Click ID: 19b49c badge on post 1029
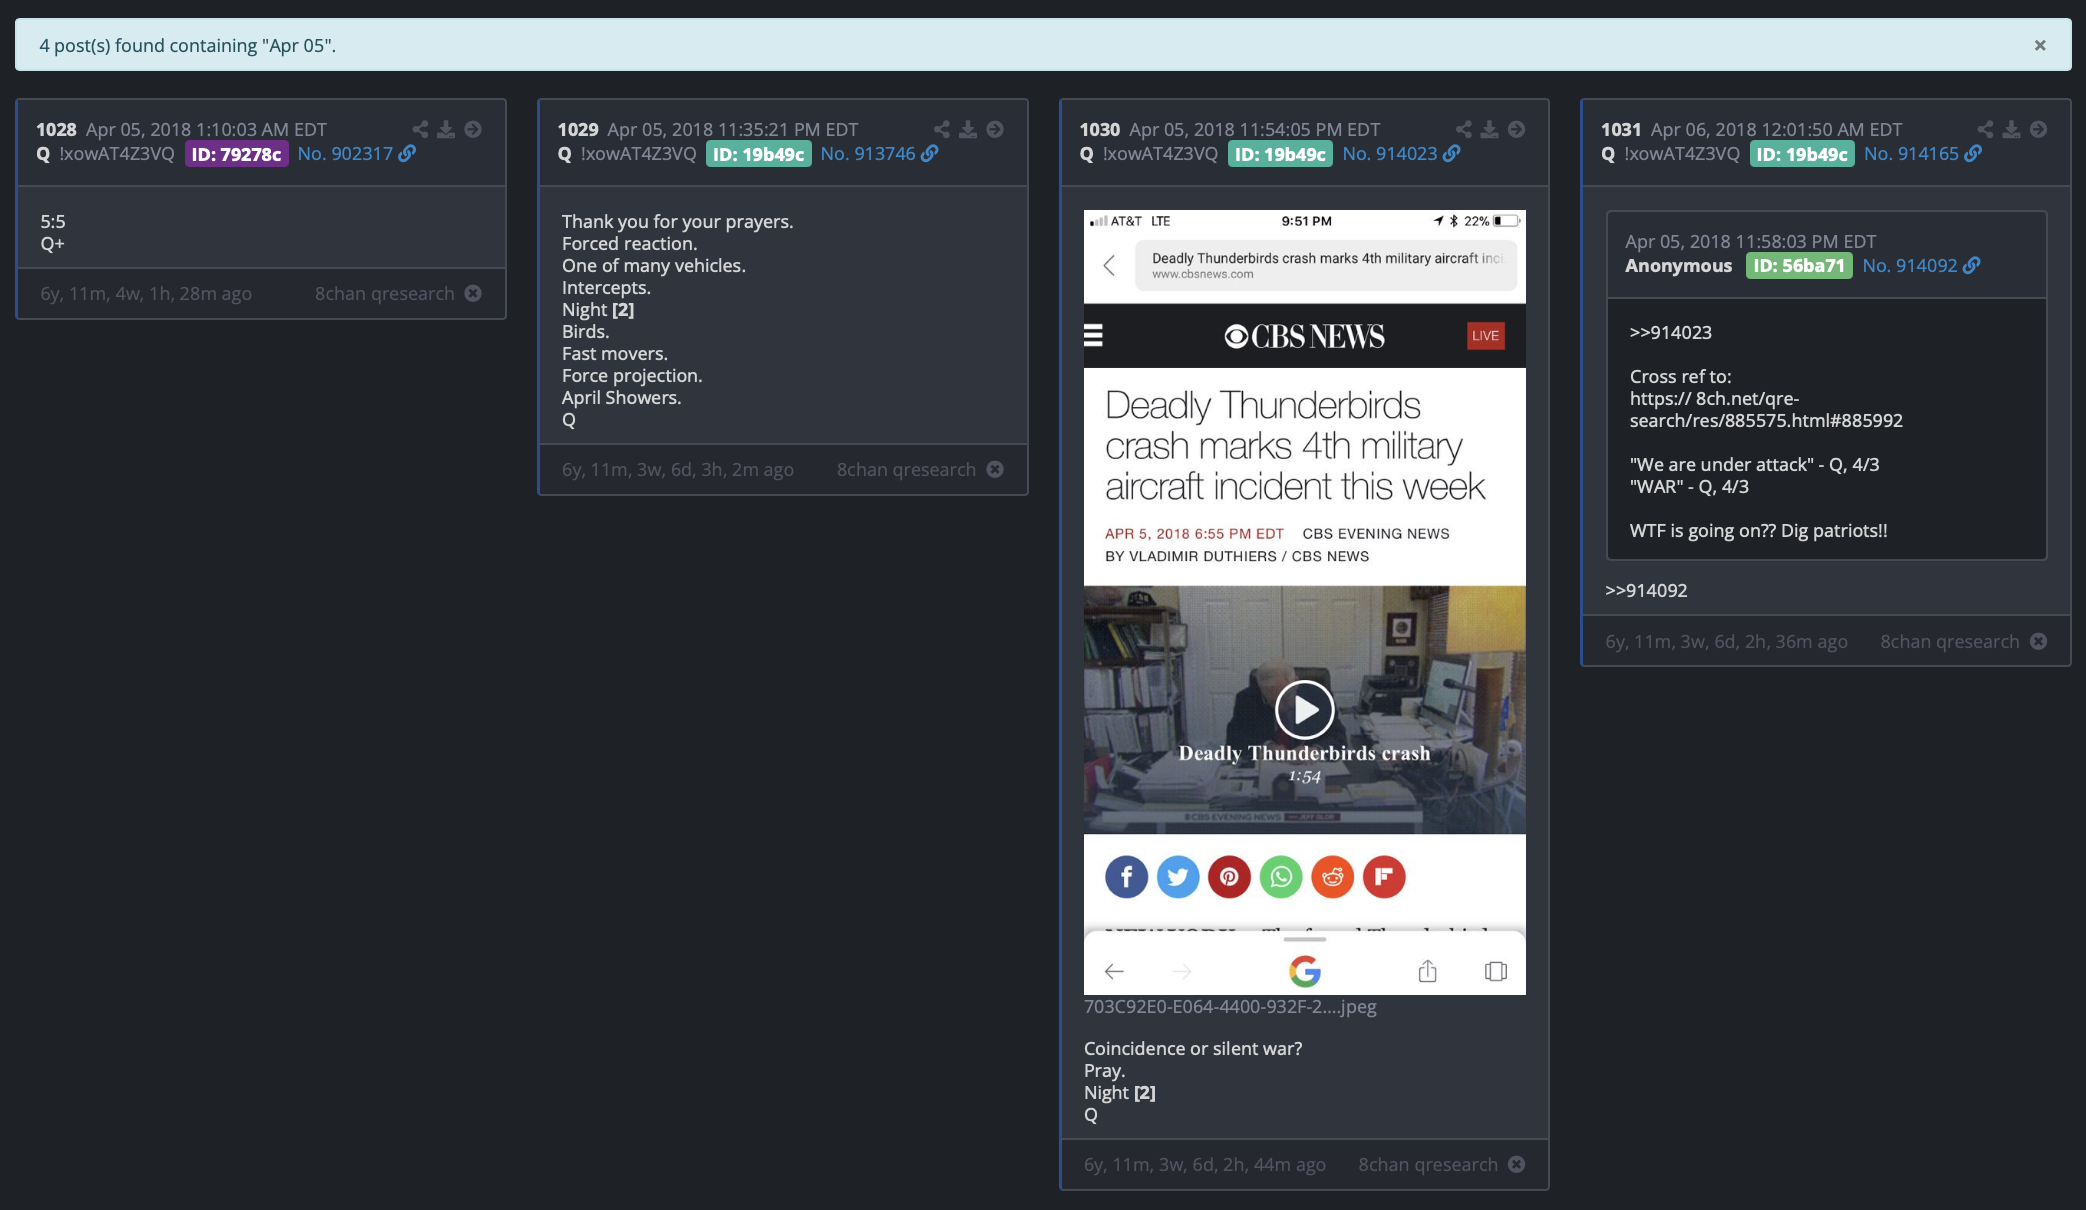Viewport: 2086px width, 1210px height. pos(759,154)
